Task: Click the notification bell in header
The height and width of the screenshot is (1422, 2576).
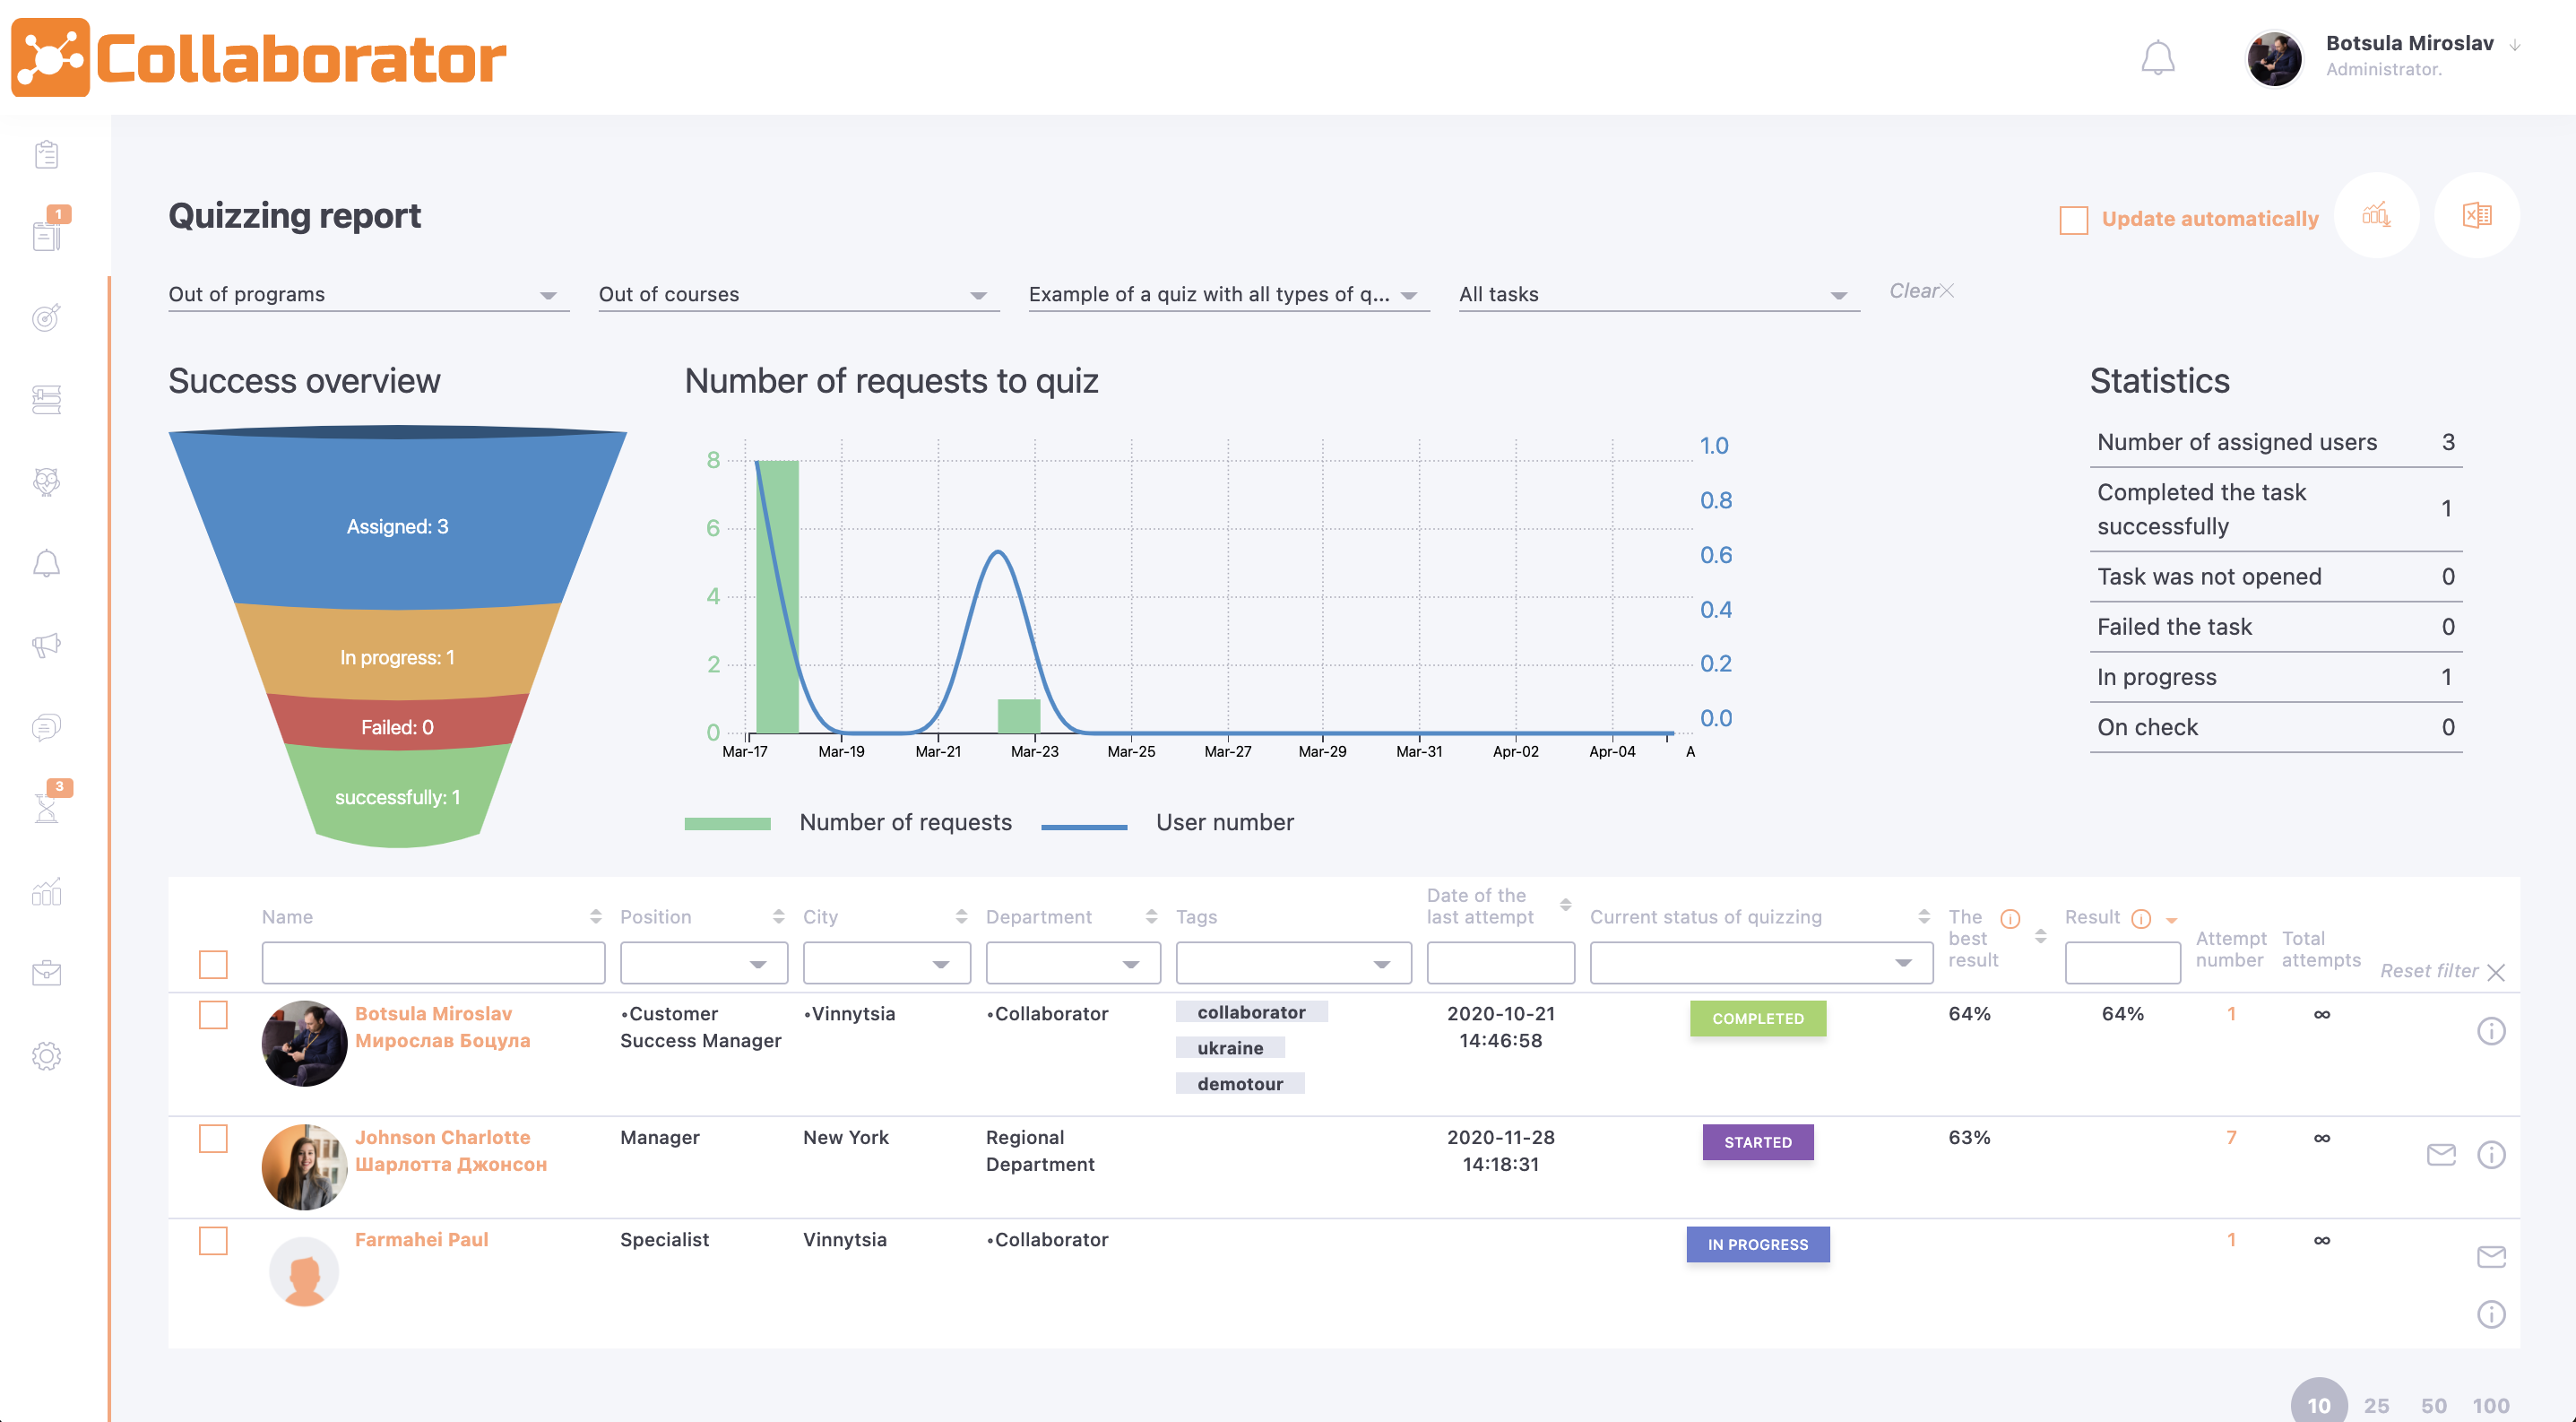Action: tap(2157, 58)
